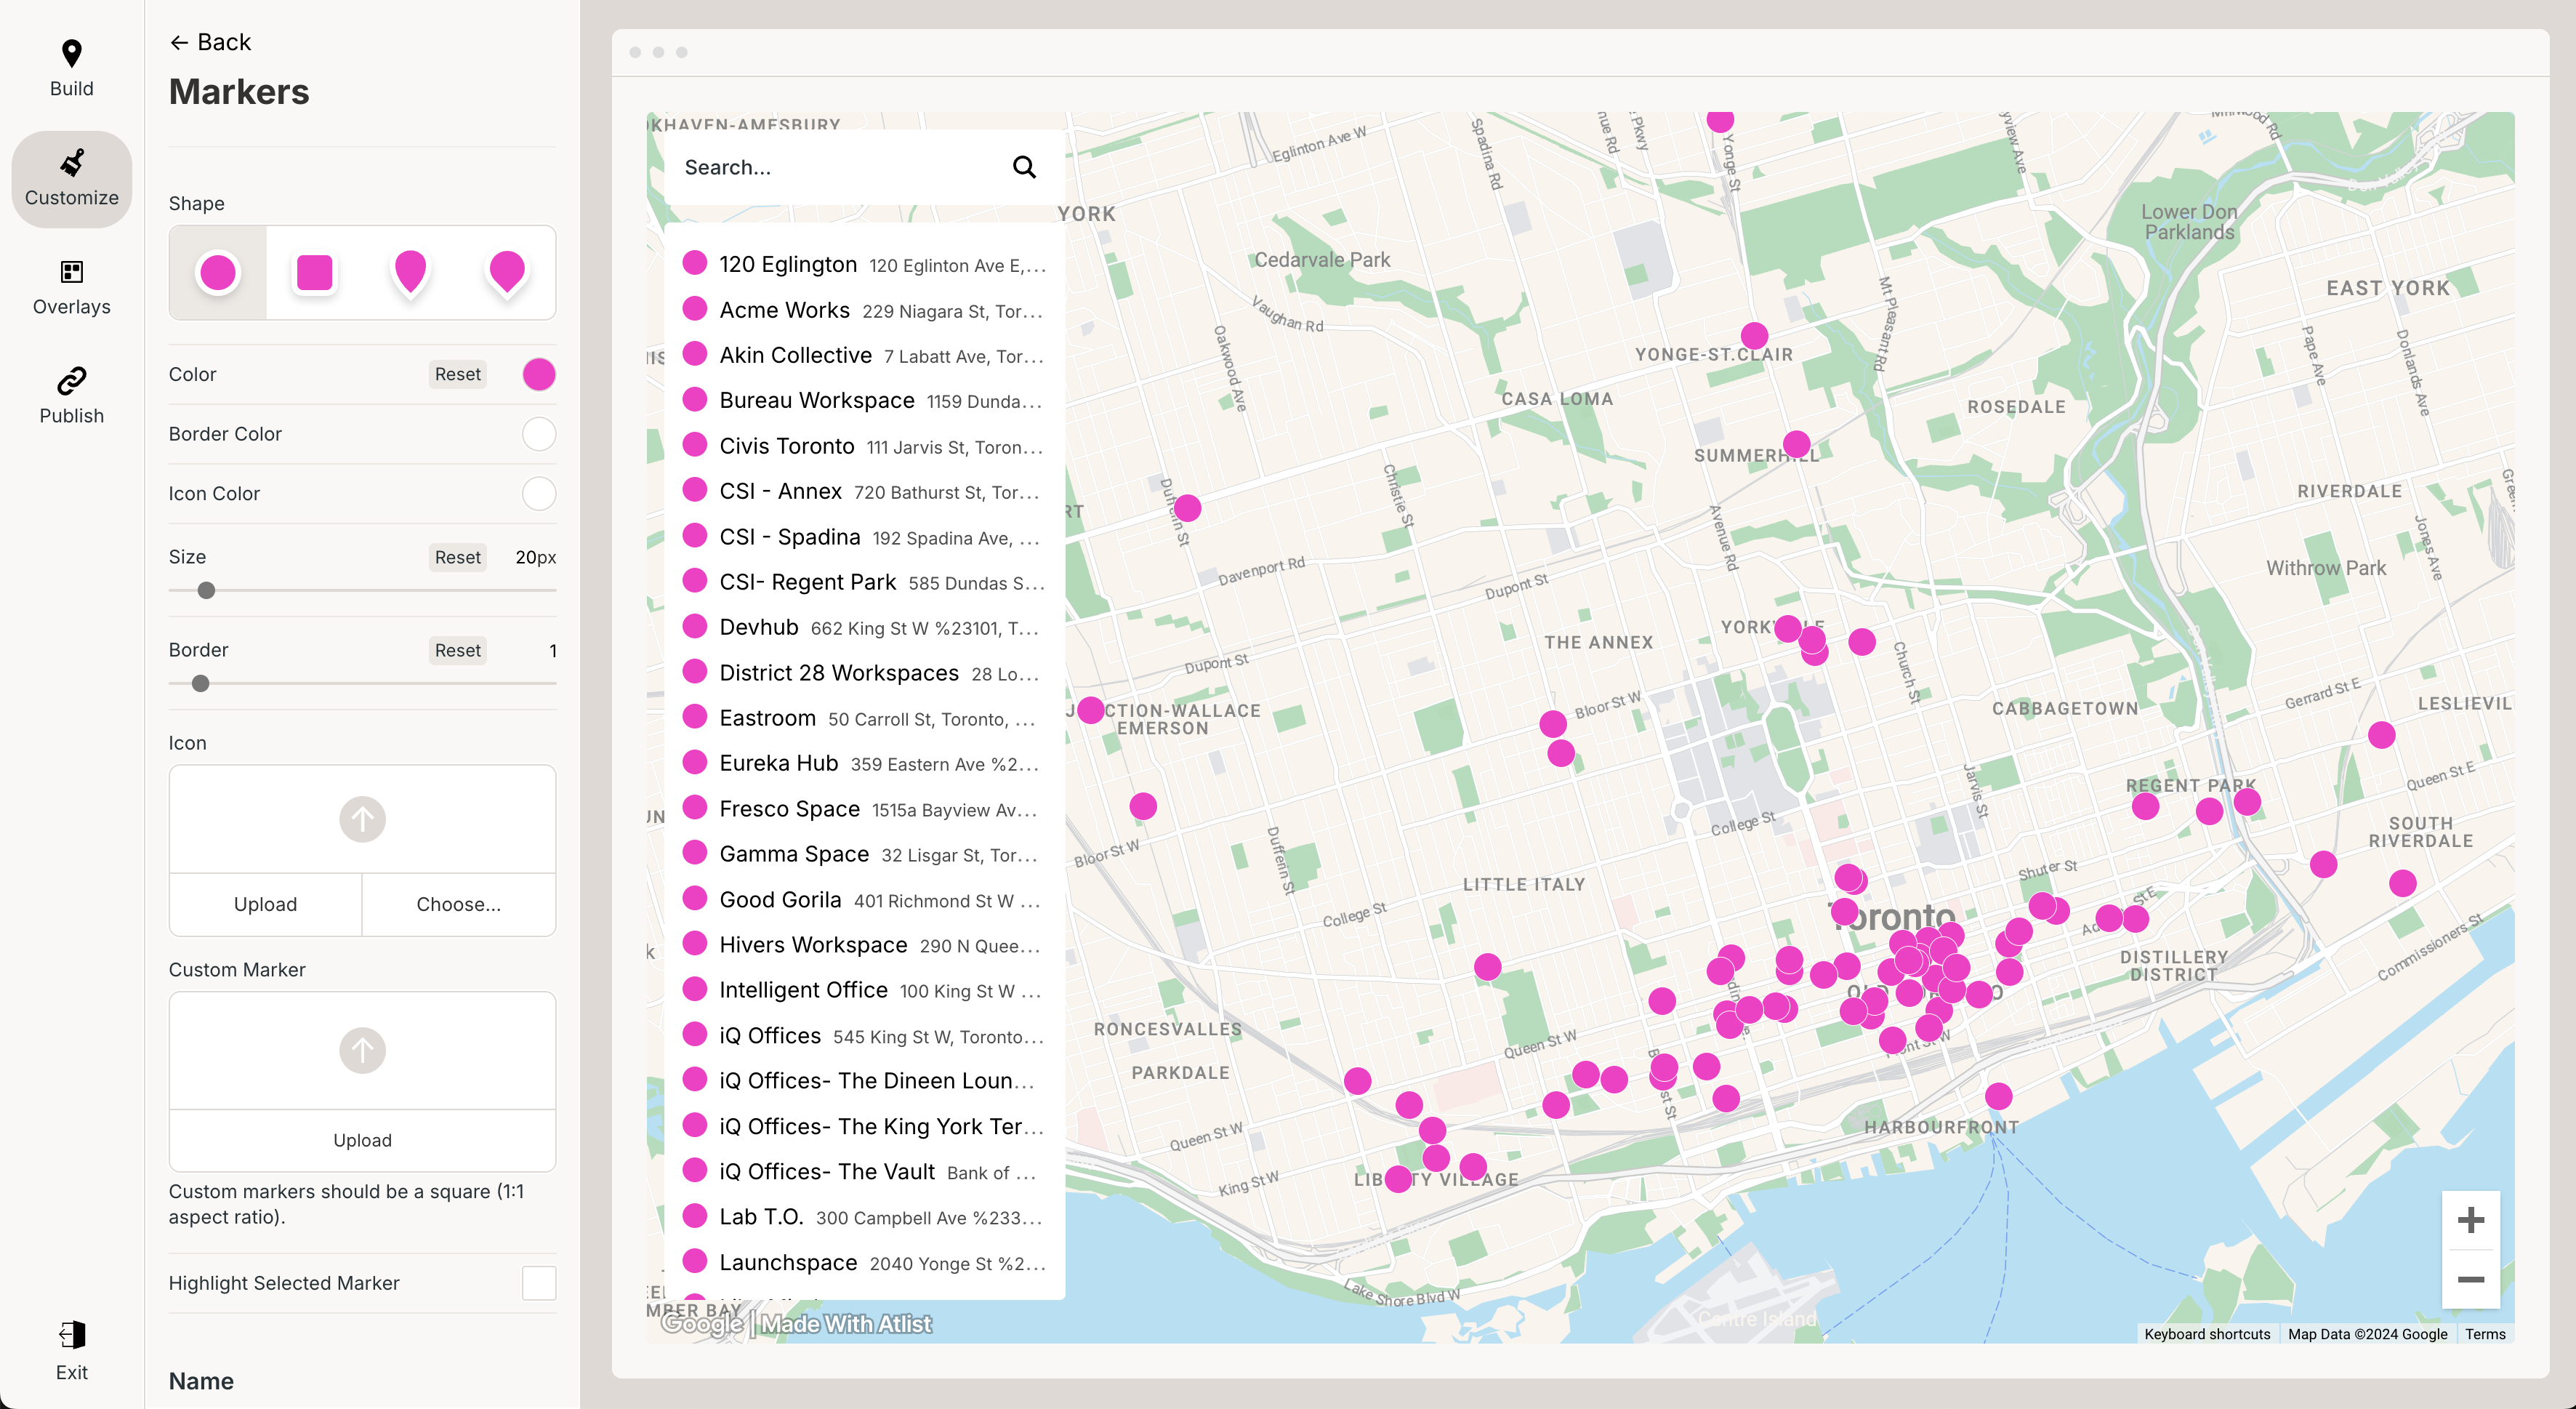The image size is (2576, 1409).
Task: Open the magenta Color swatch picker
Action: pyautogui.click(x=538, y=374)
